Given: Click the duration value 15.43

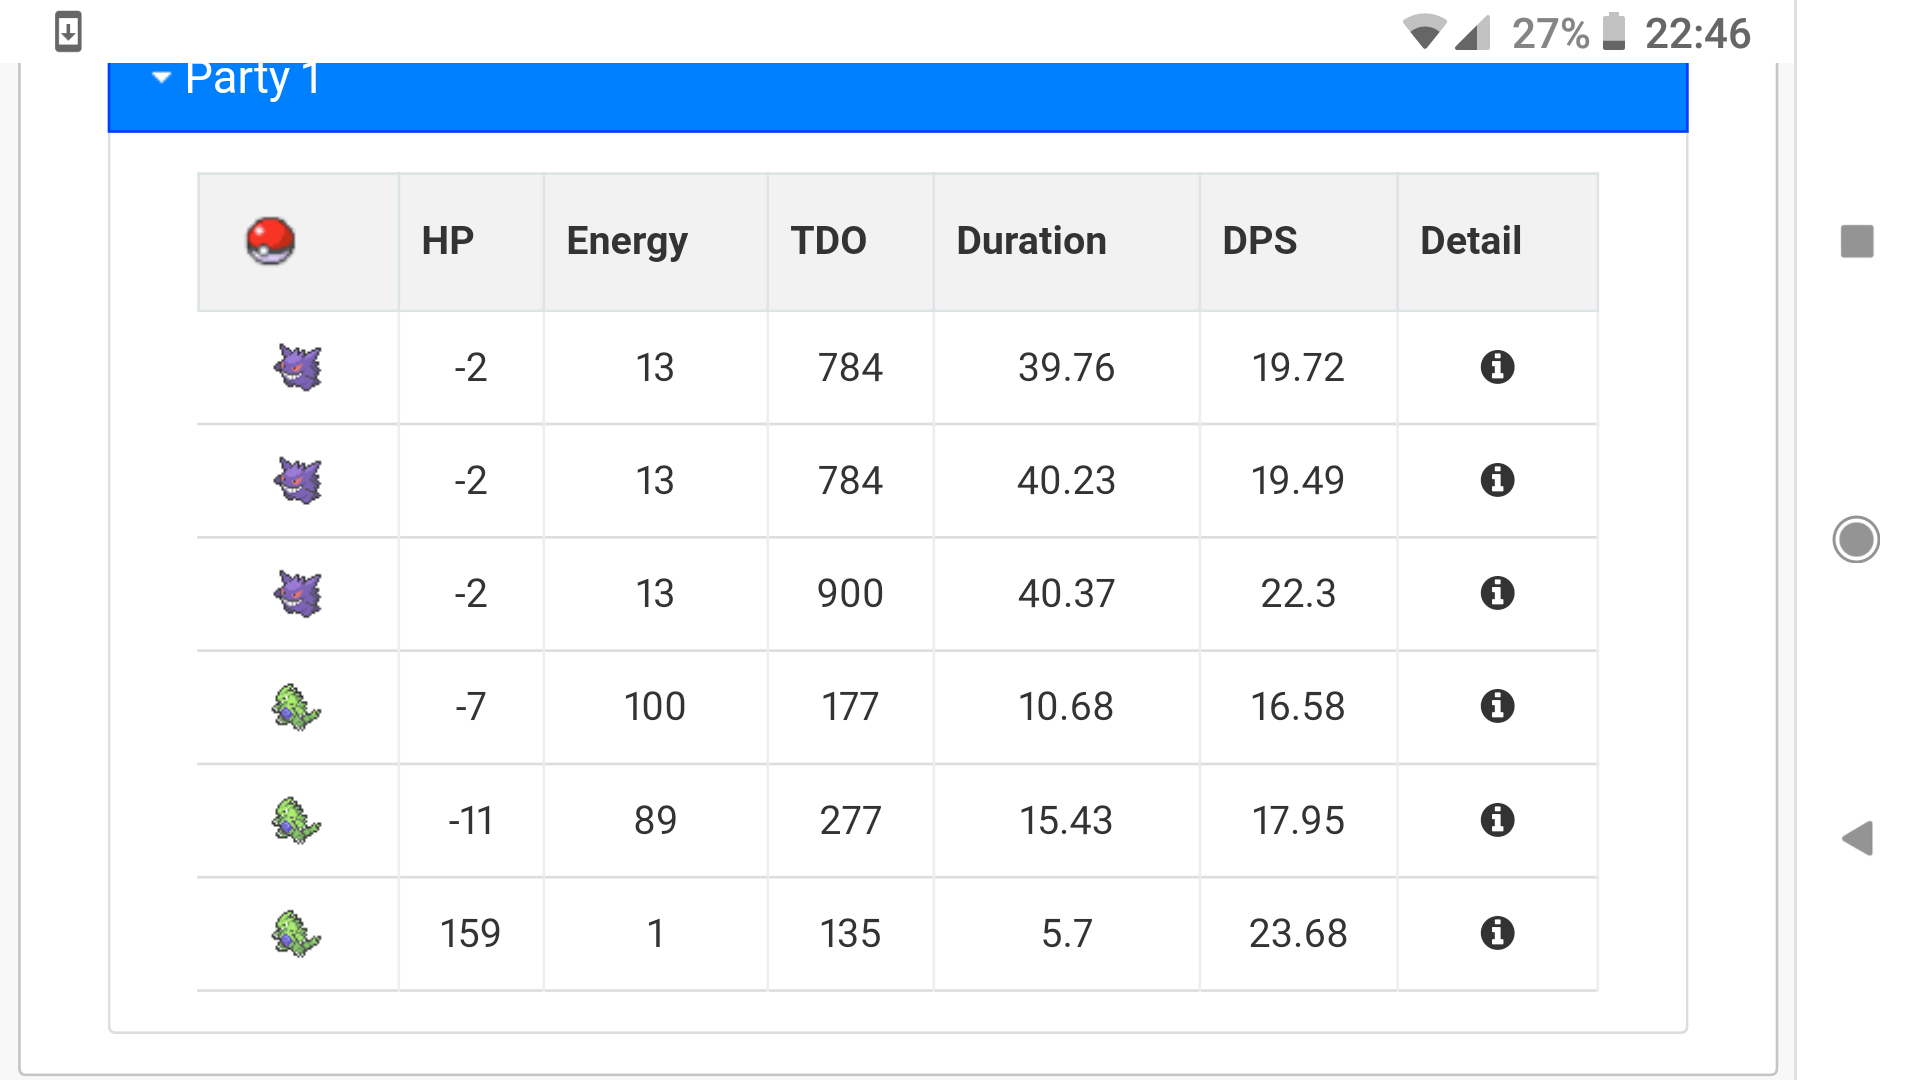Looking at the screenshot, I should (x=1066, y=821).
